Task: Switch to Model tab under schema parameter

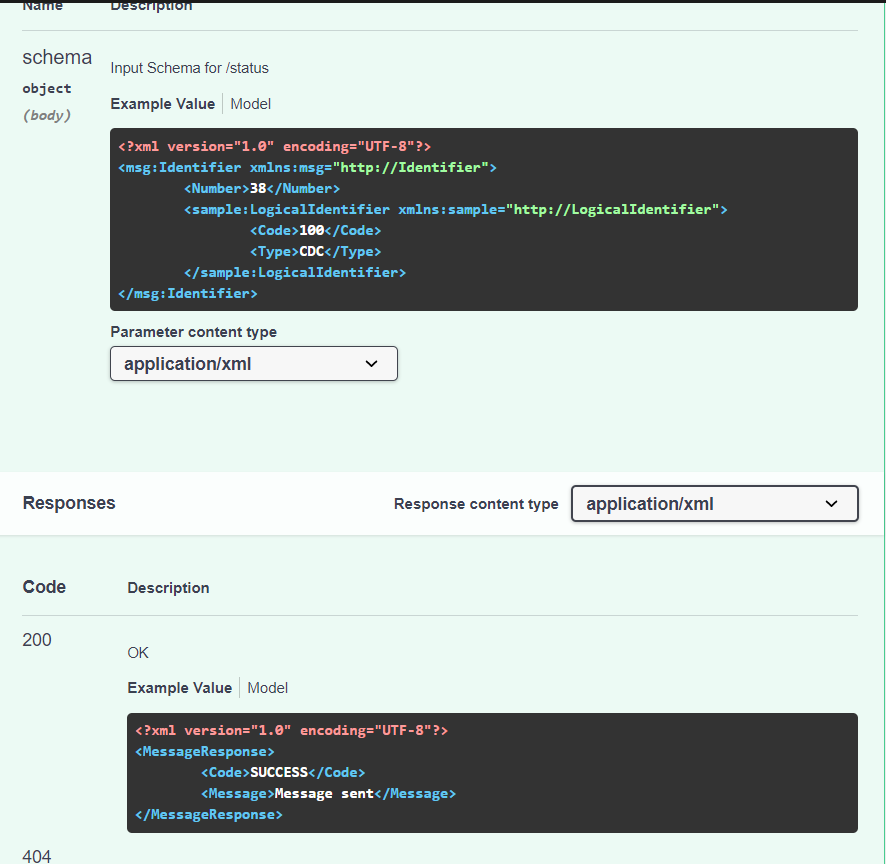Action: (250, 104)
